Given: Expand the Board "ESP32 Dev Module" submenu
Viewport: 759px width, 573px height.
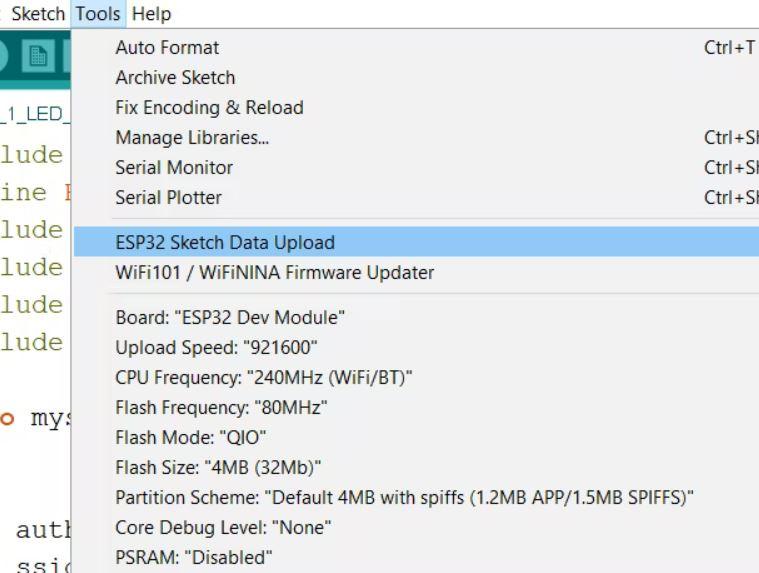Looking at the screenshot, I should (x=230, y=317).
